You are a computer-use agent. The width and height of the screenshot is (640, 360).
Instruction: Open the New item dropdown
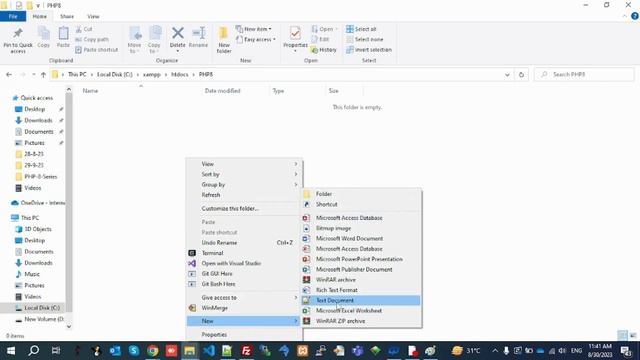click(253, 29)
